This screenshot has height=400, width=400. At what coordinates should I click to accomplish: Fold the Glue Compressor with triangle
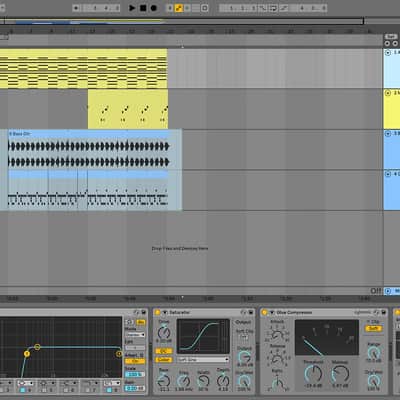272,313
